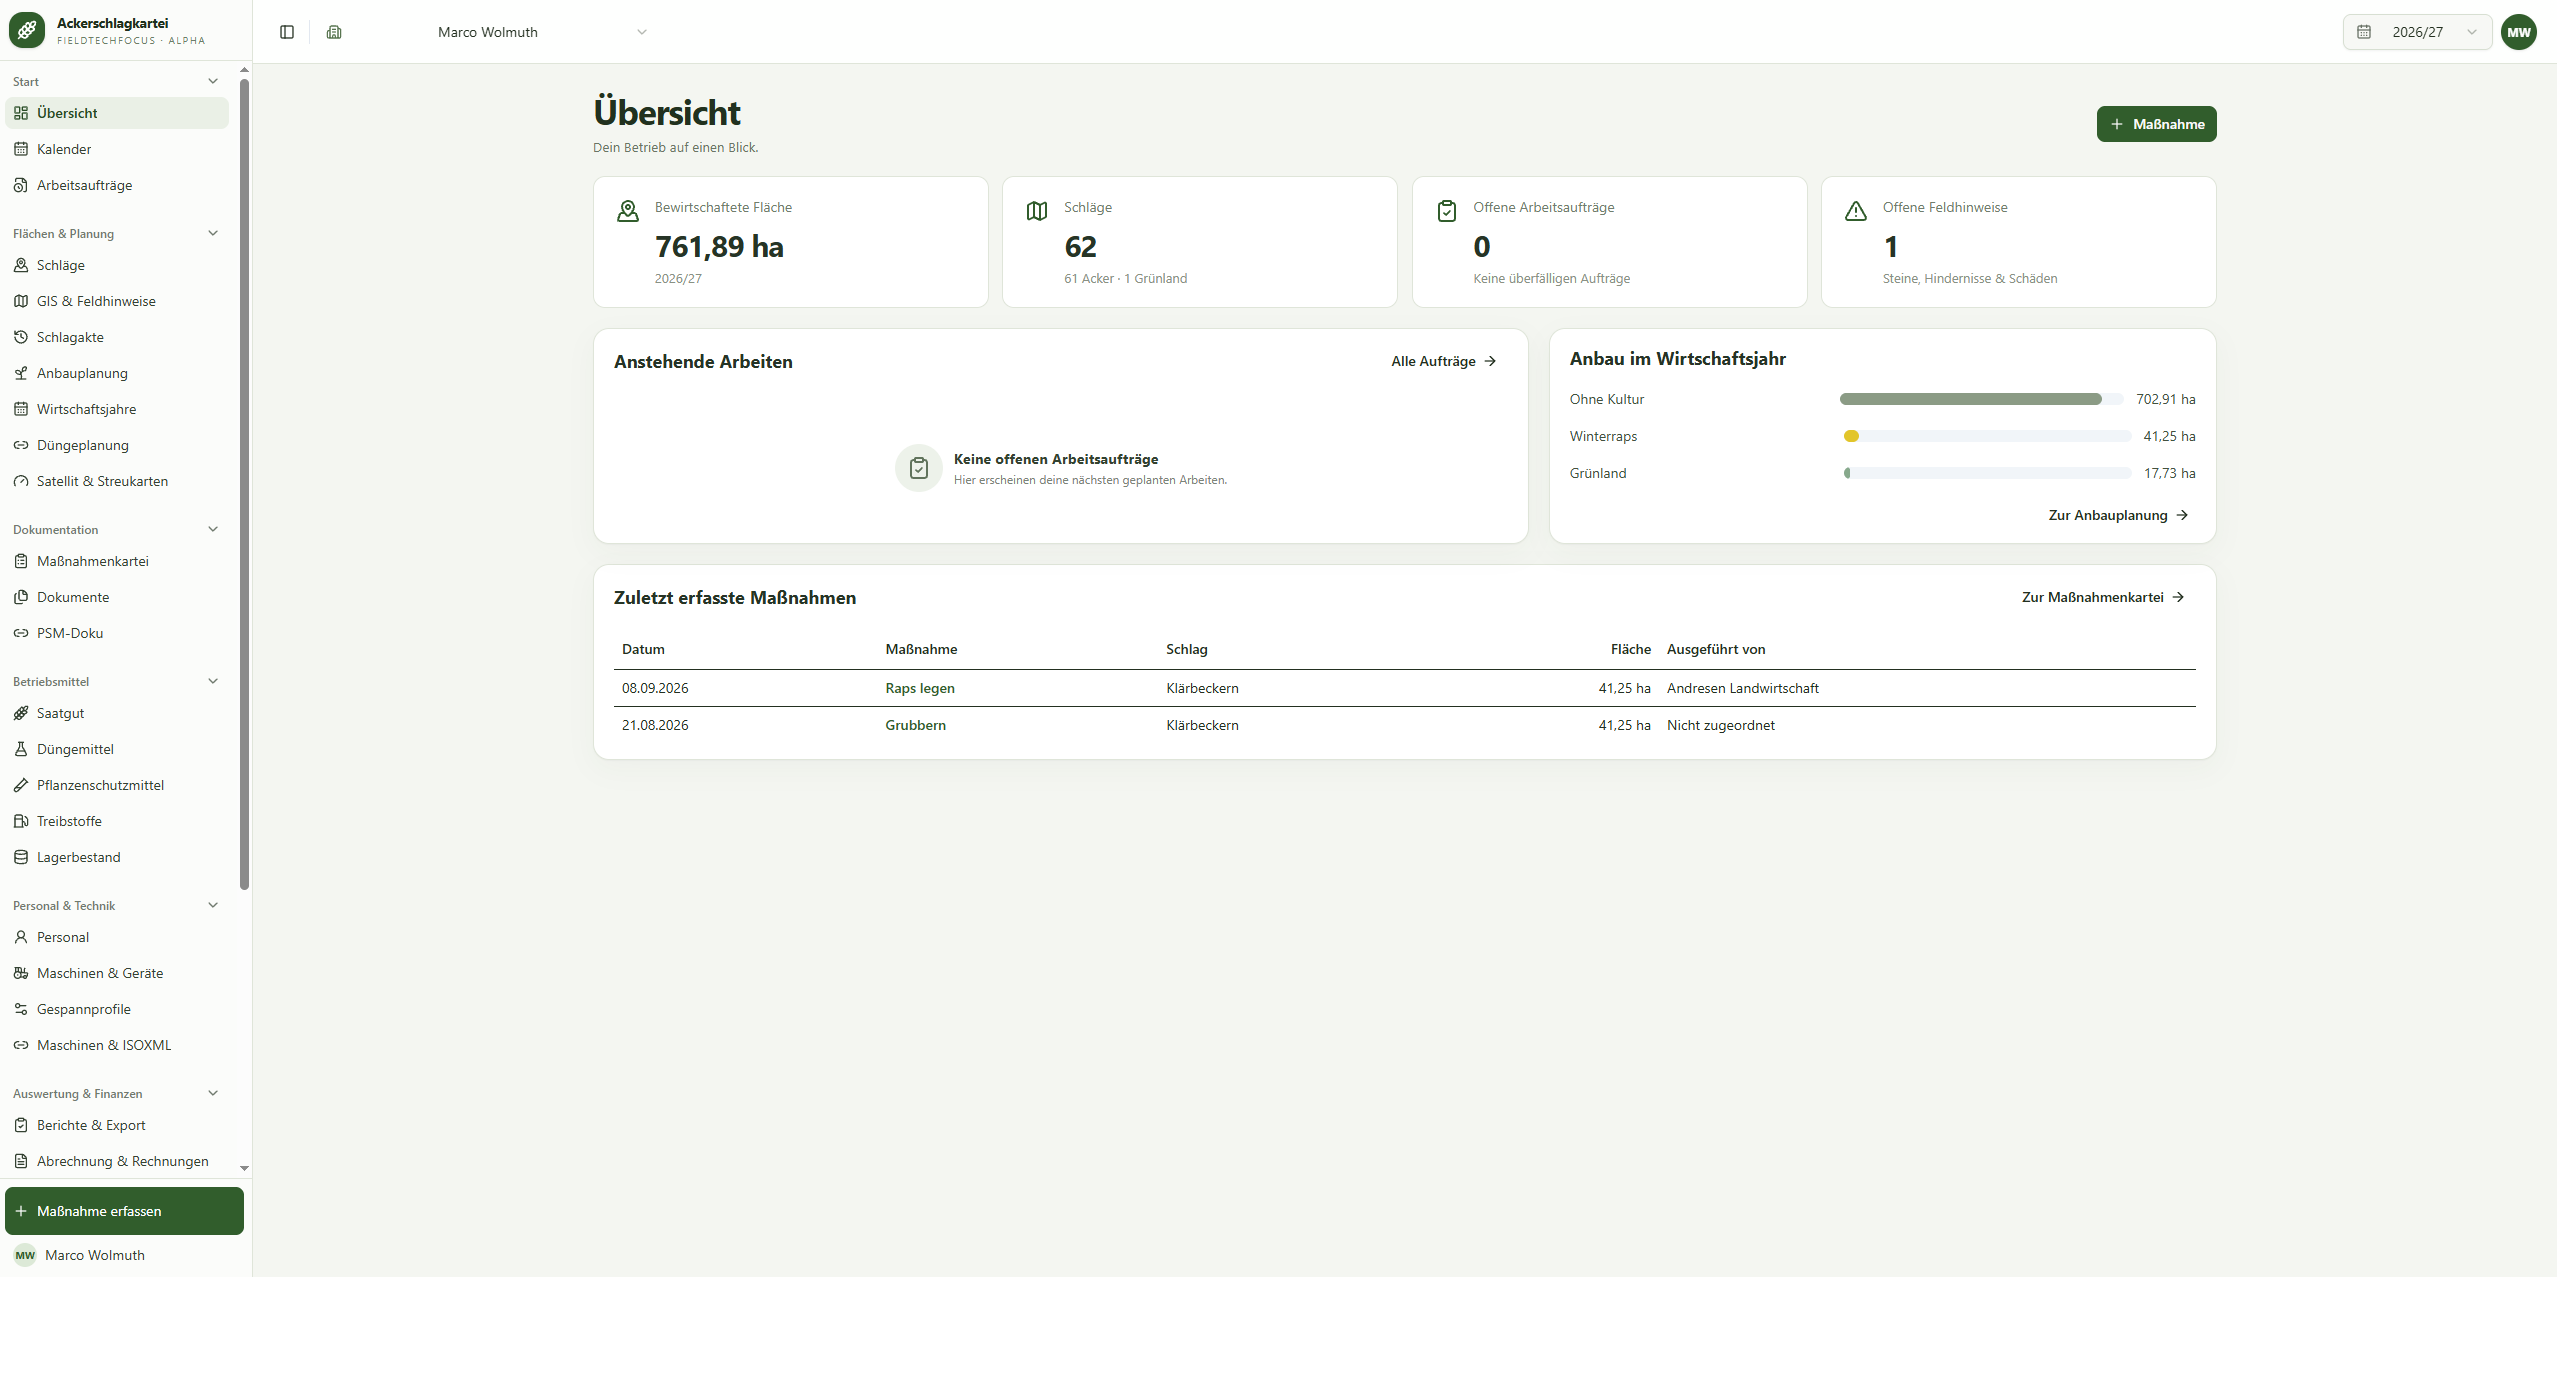Open the Grubbern measure entry
This screenshot has width=2560, height=1398.
[915, 725]
